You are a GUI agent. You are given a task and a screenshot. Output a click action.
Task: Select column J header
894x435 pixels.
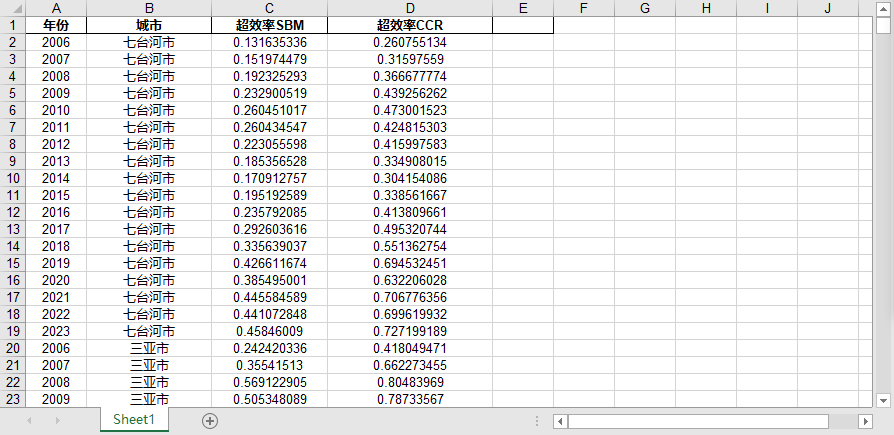(x=828, y=8)
